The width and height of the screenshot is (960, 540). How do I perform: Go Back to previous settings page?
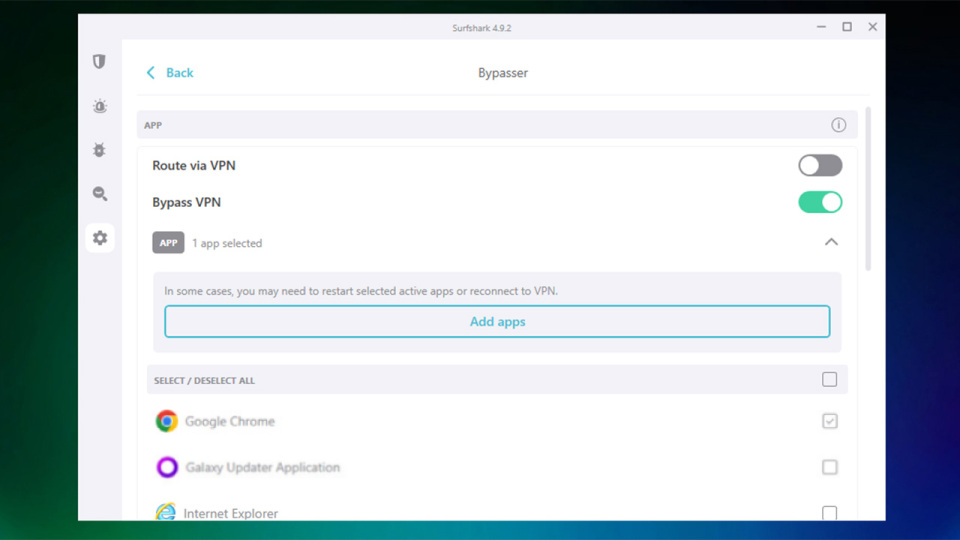170,73
